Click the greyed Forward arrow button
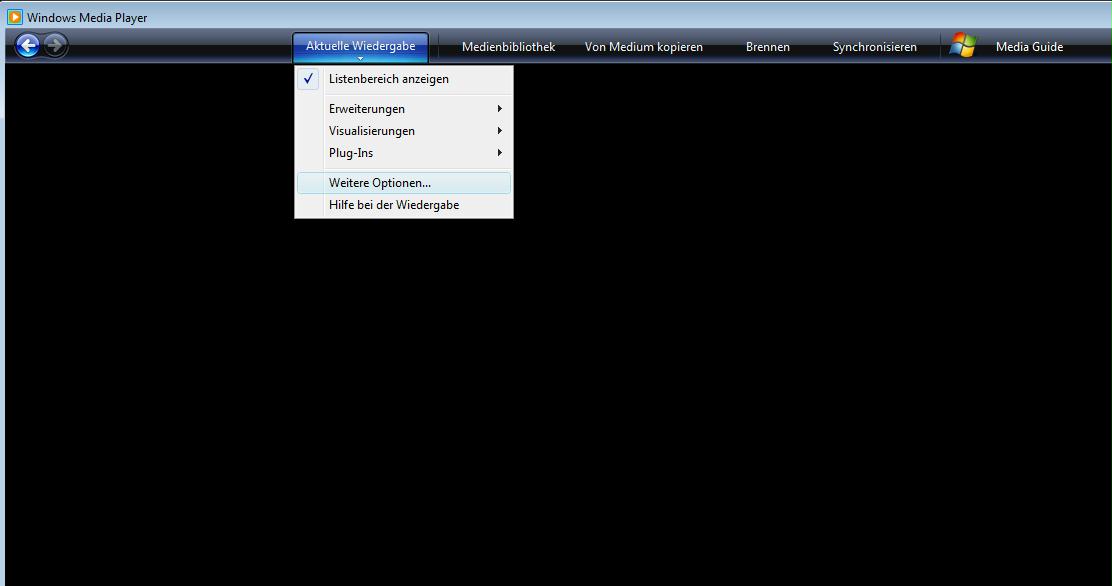 [55, 46]
